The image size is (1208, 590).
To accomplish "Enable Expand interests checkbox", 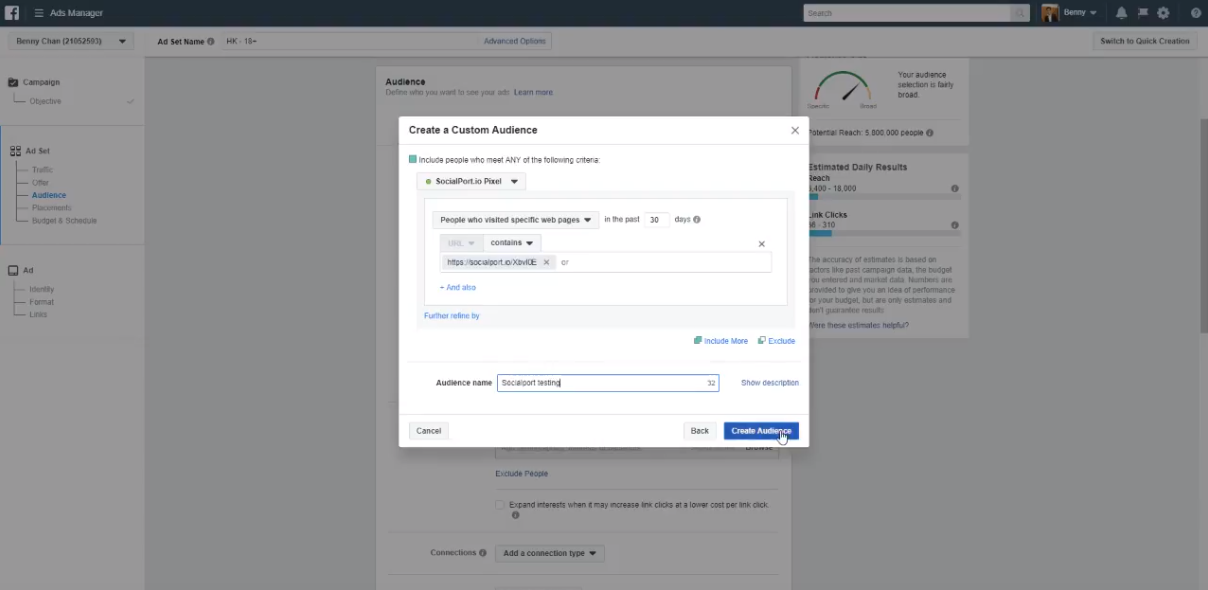I will coord(500,505).
